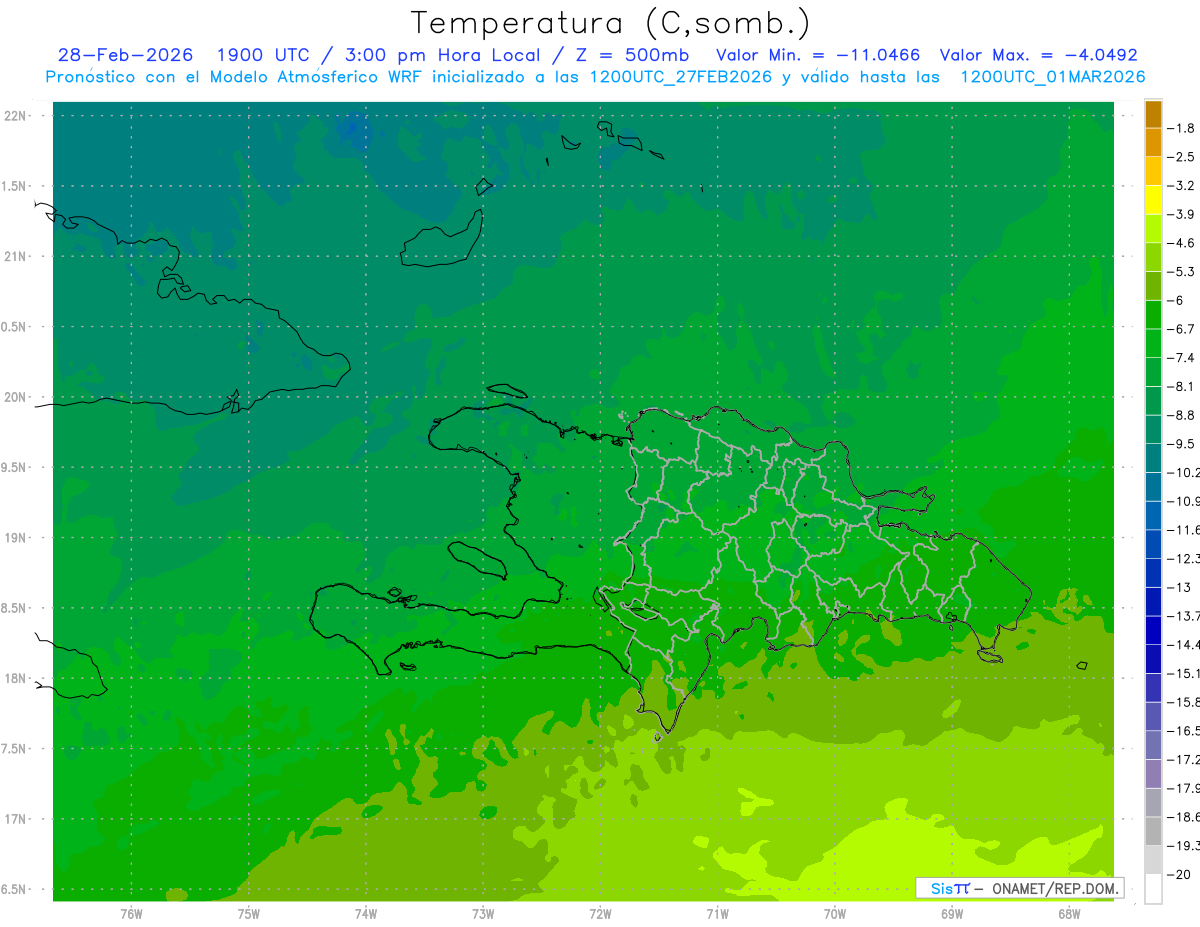Click the '69W' longitude label
The height and width of the screenshot is (927, 1200).
952,914
